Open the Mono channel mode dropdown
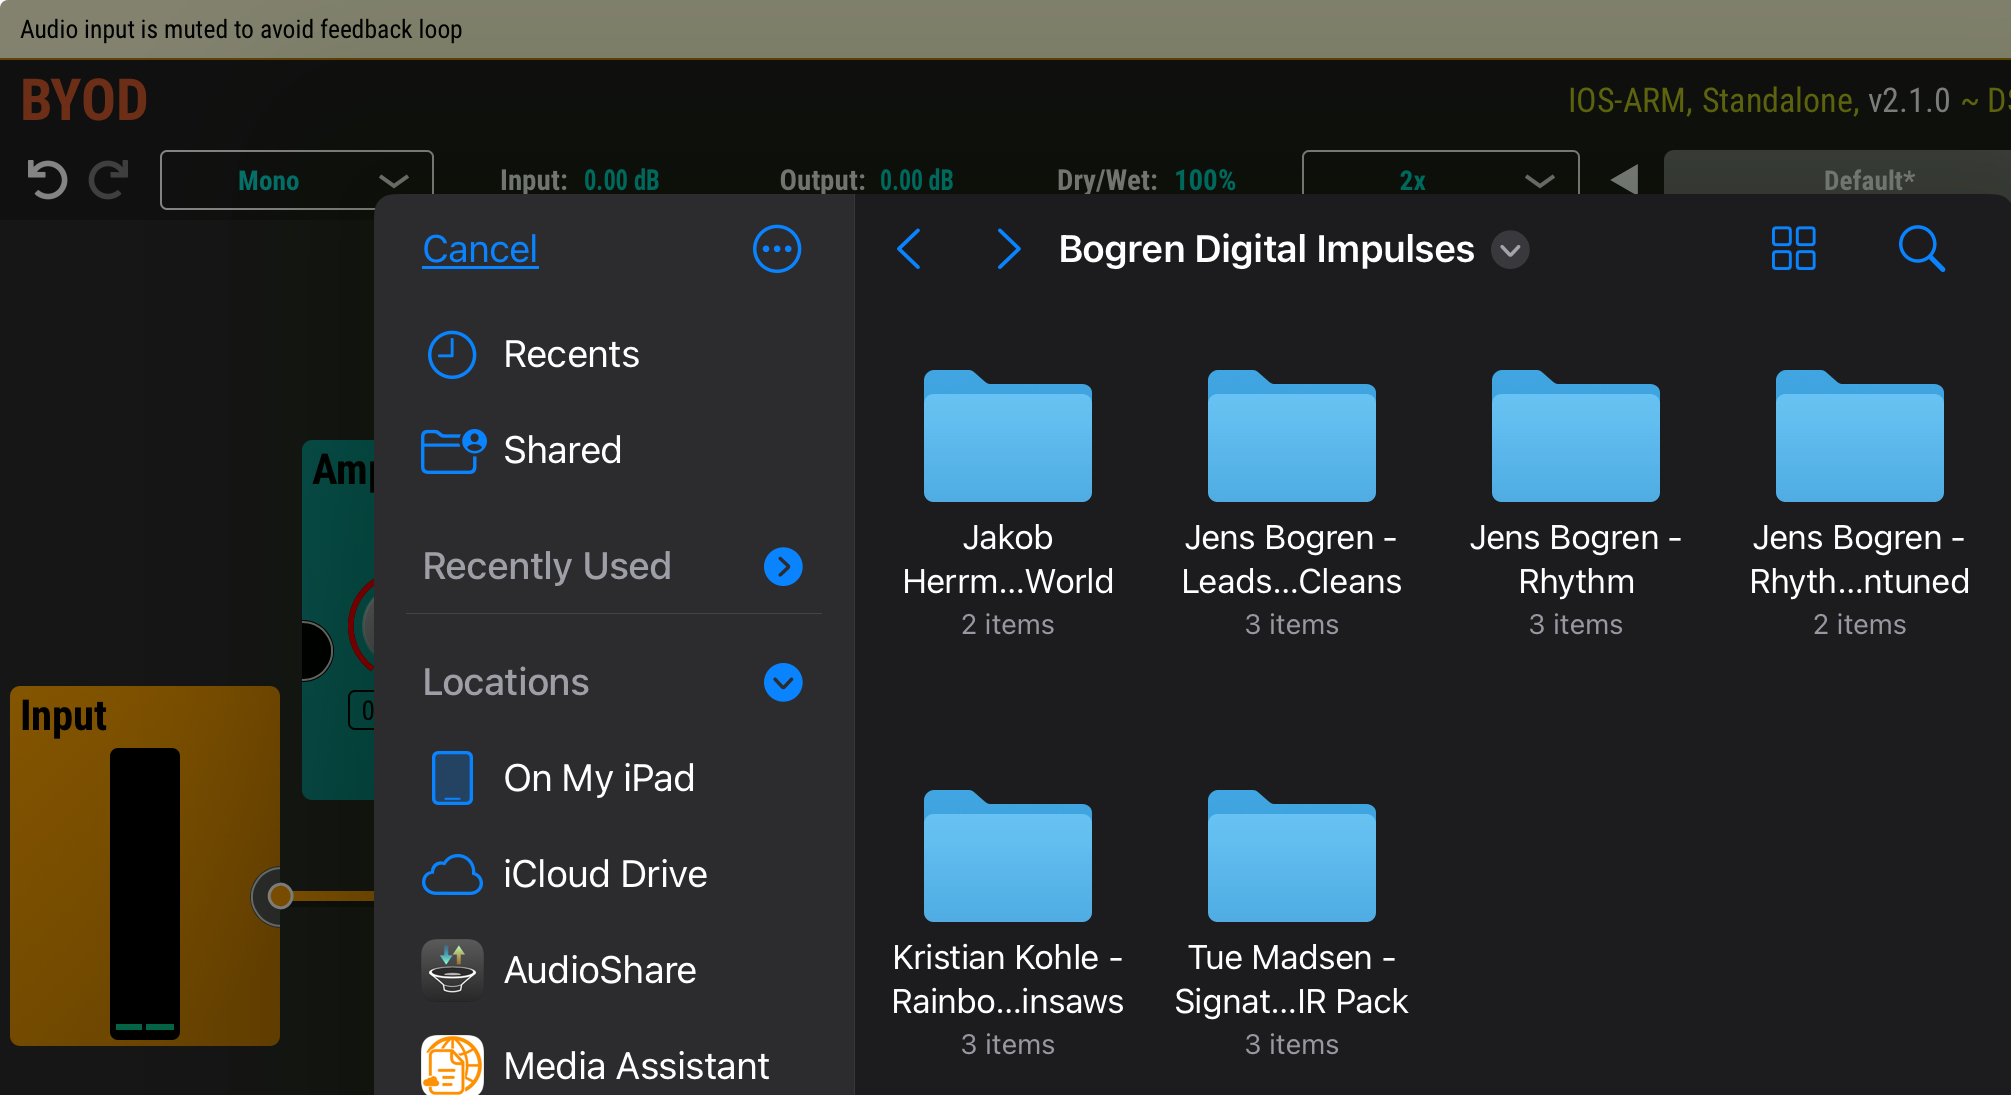2011x1095 pixels. [296, 180]
